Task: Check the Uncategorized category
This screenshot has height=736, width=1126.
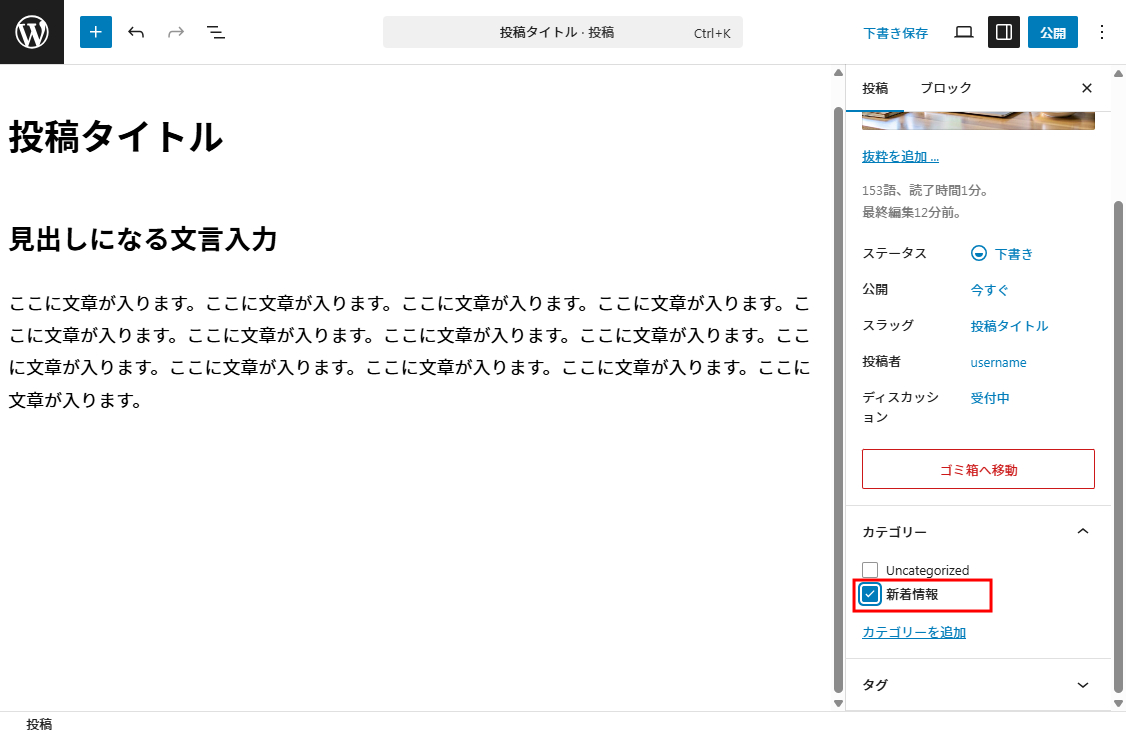Action: pyautogui.click(x=870, y=570)
